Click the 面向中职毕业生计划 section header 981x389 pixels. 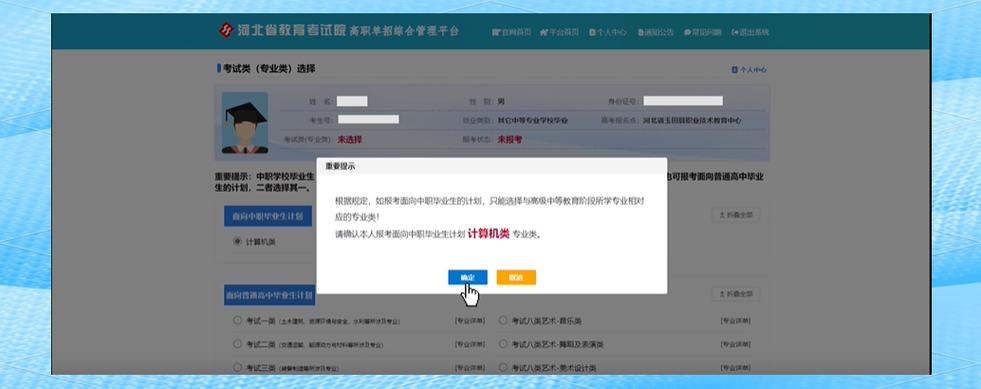(x=268, y=216)
